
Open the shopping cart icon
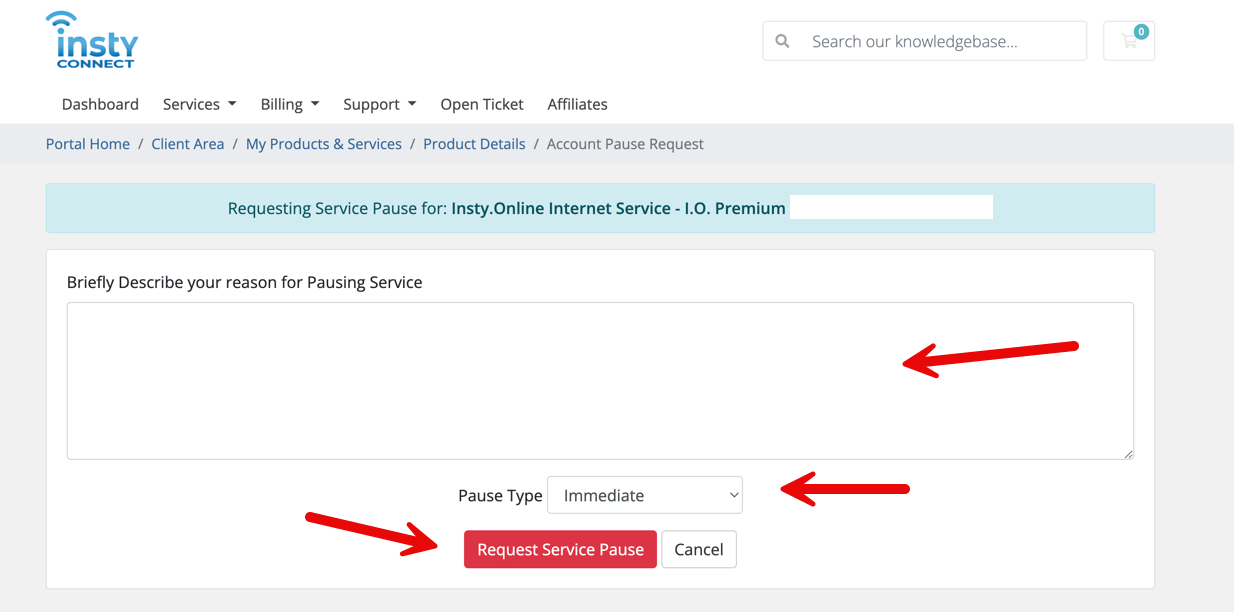[1129, 41]
